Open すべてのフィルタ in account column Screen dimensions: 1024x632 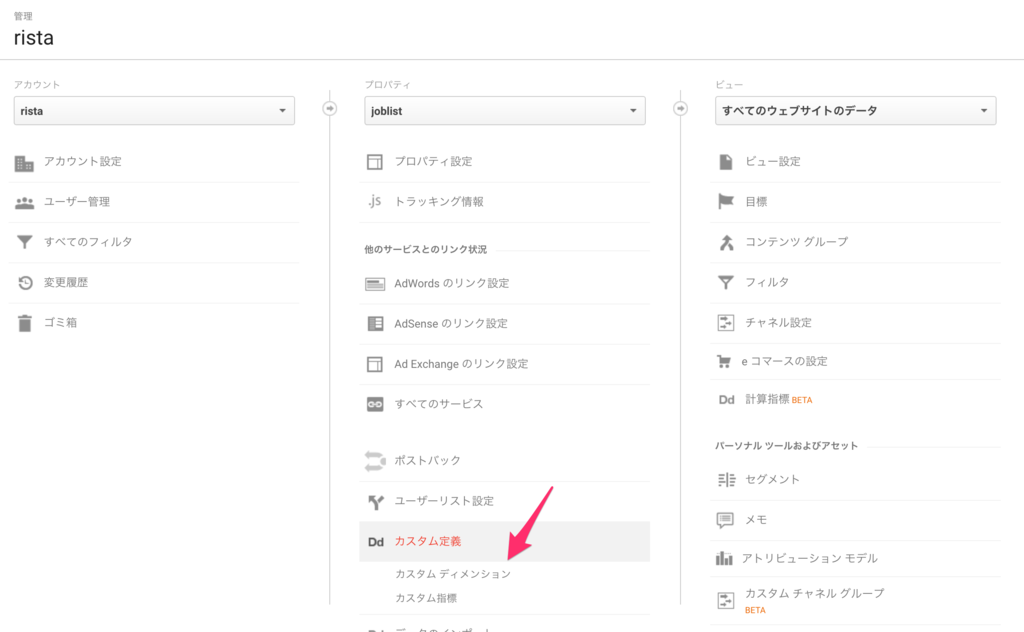88,242
